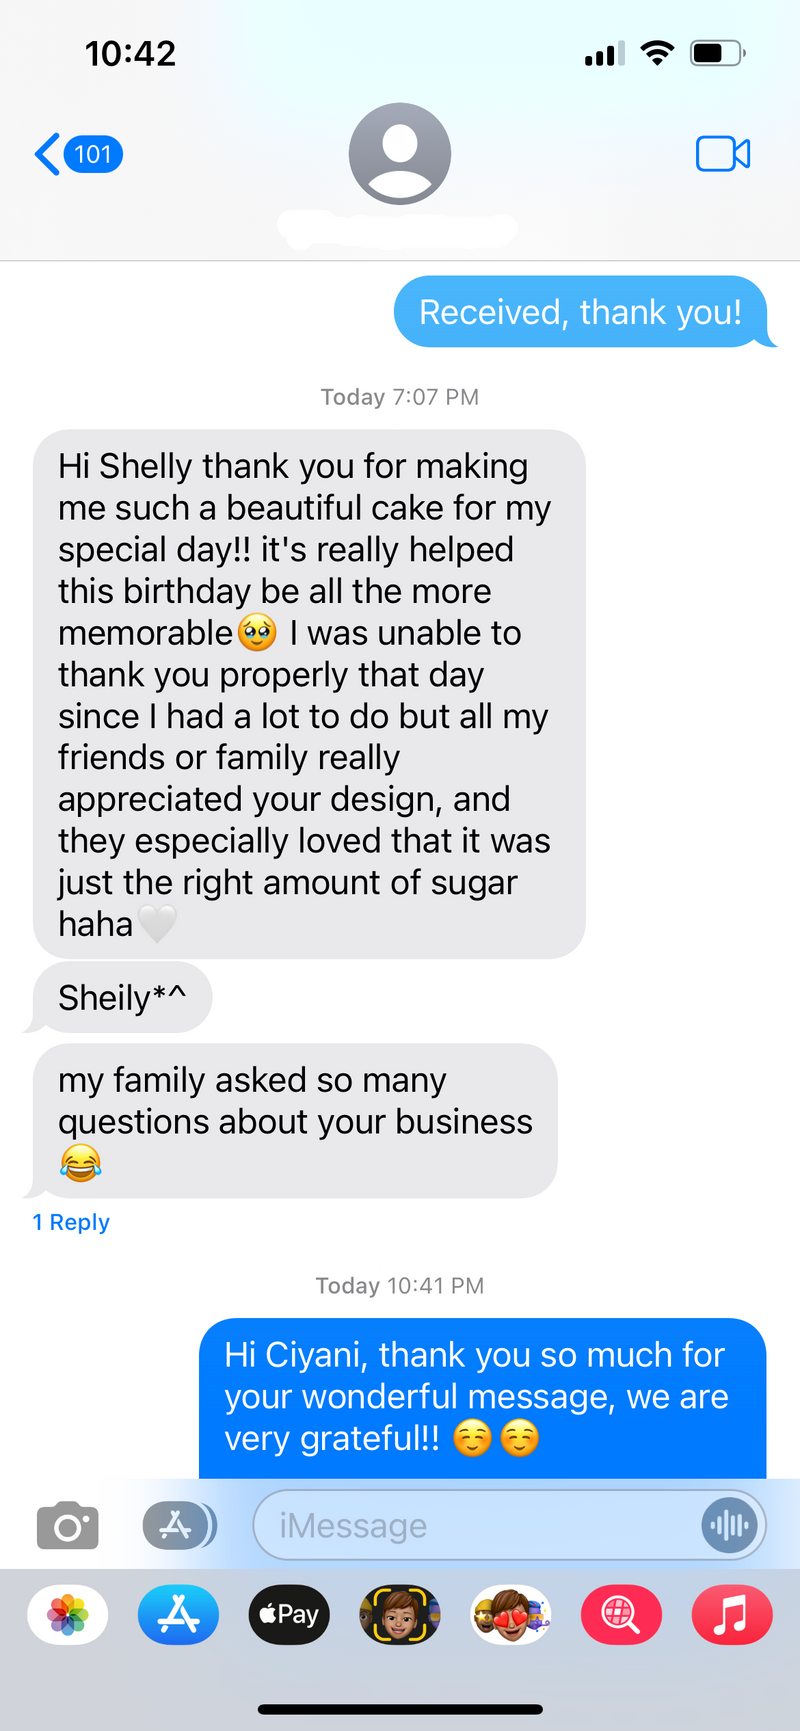Screen dimensions: 800x1731
Task: Open Memoji Stickers in the drawer
Action: point(510,1615)
